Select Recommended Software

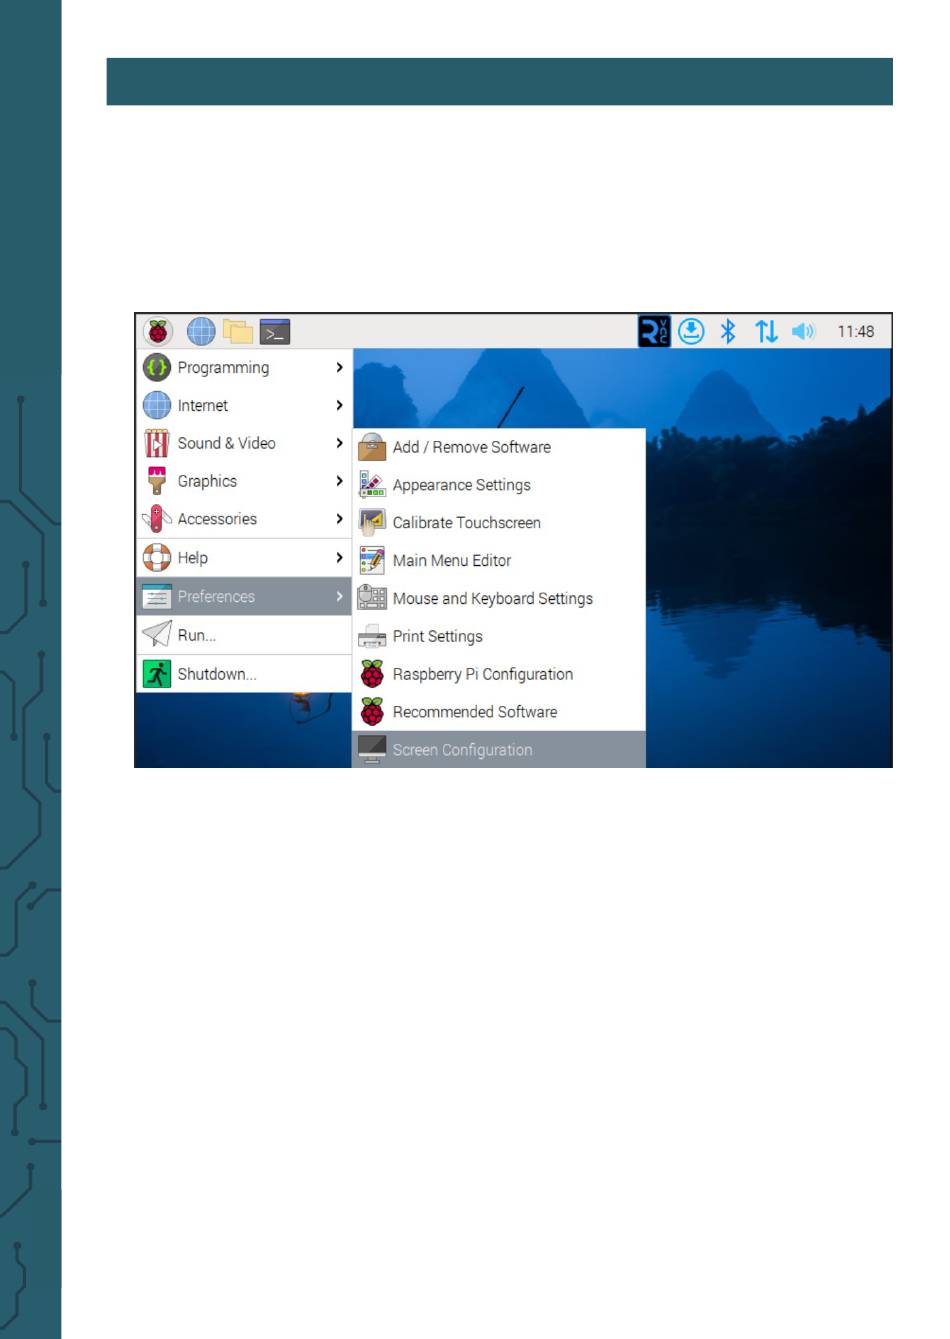pyautogui.click(x=499, y=712)
